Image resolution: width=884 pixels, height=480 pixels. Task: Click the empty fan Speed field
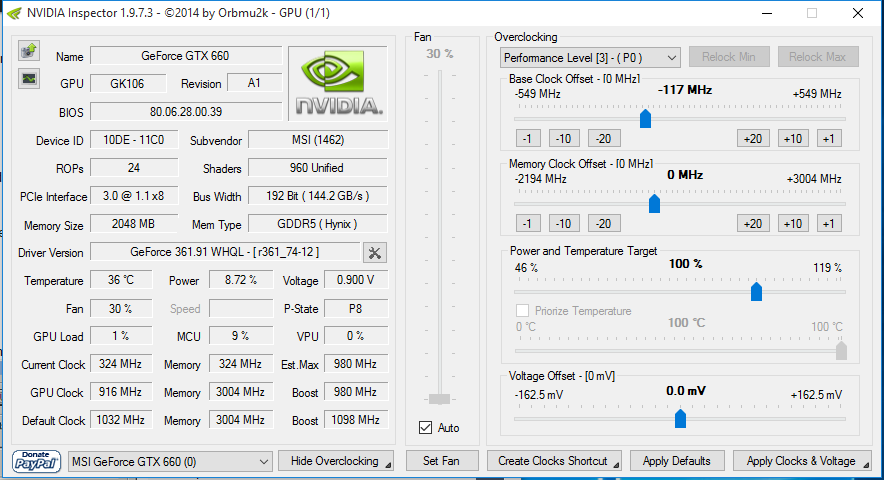(241, 309)
